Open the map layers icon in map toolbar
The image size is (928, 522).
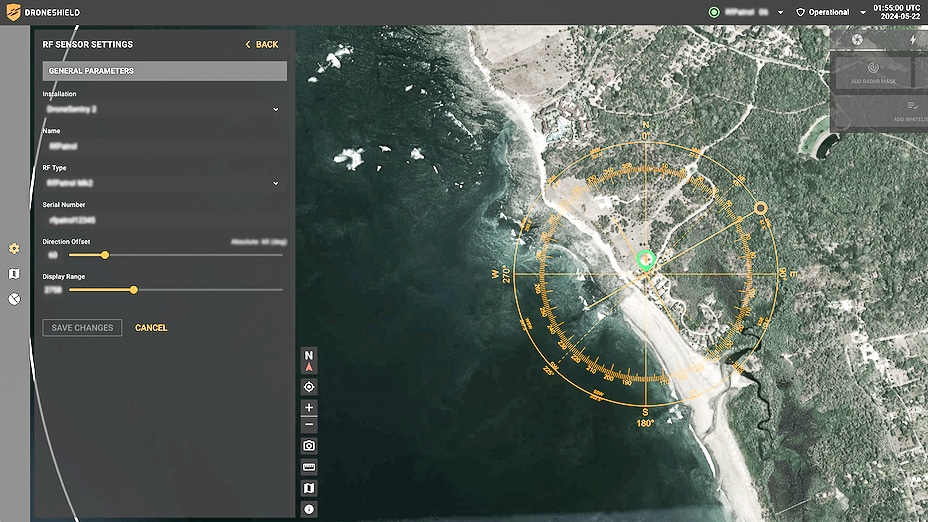309,488
